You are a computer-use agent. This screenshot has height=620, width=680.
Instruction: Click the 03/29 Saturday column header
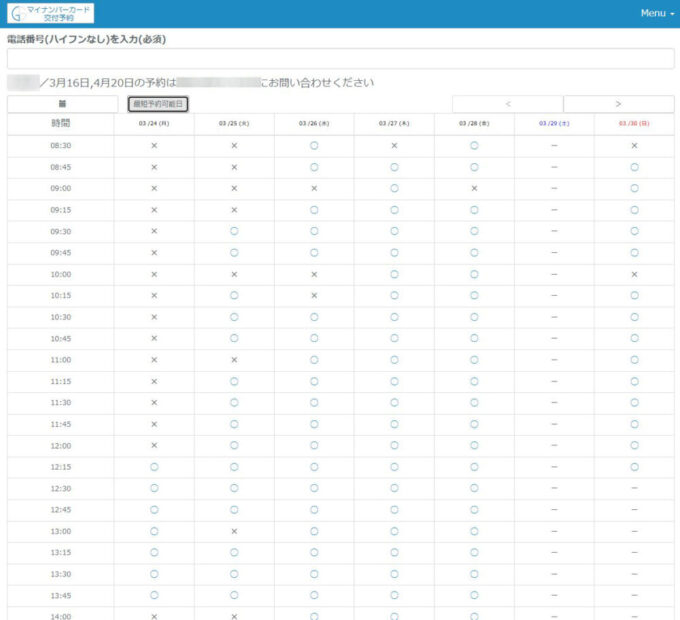(x=554, y=124)
